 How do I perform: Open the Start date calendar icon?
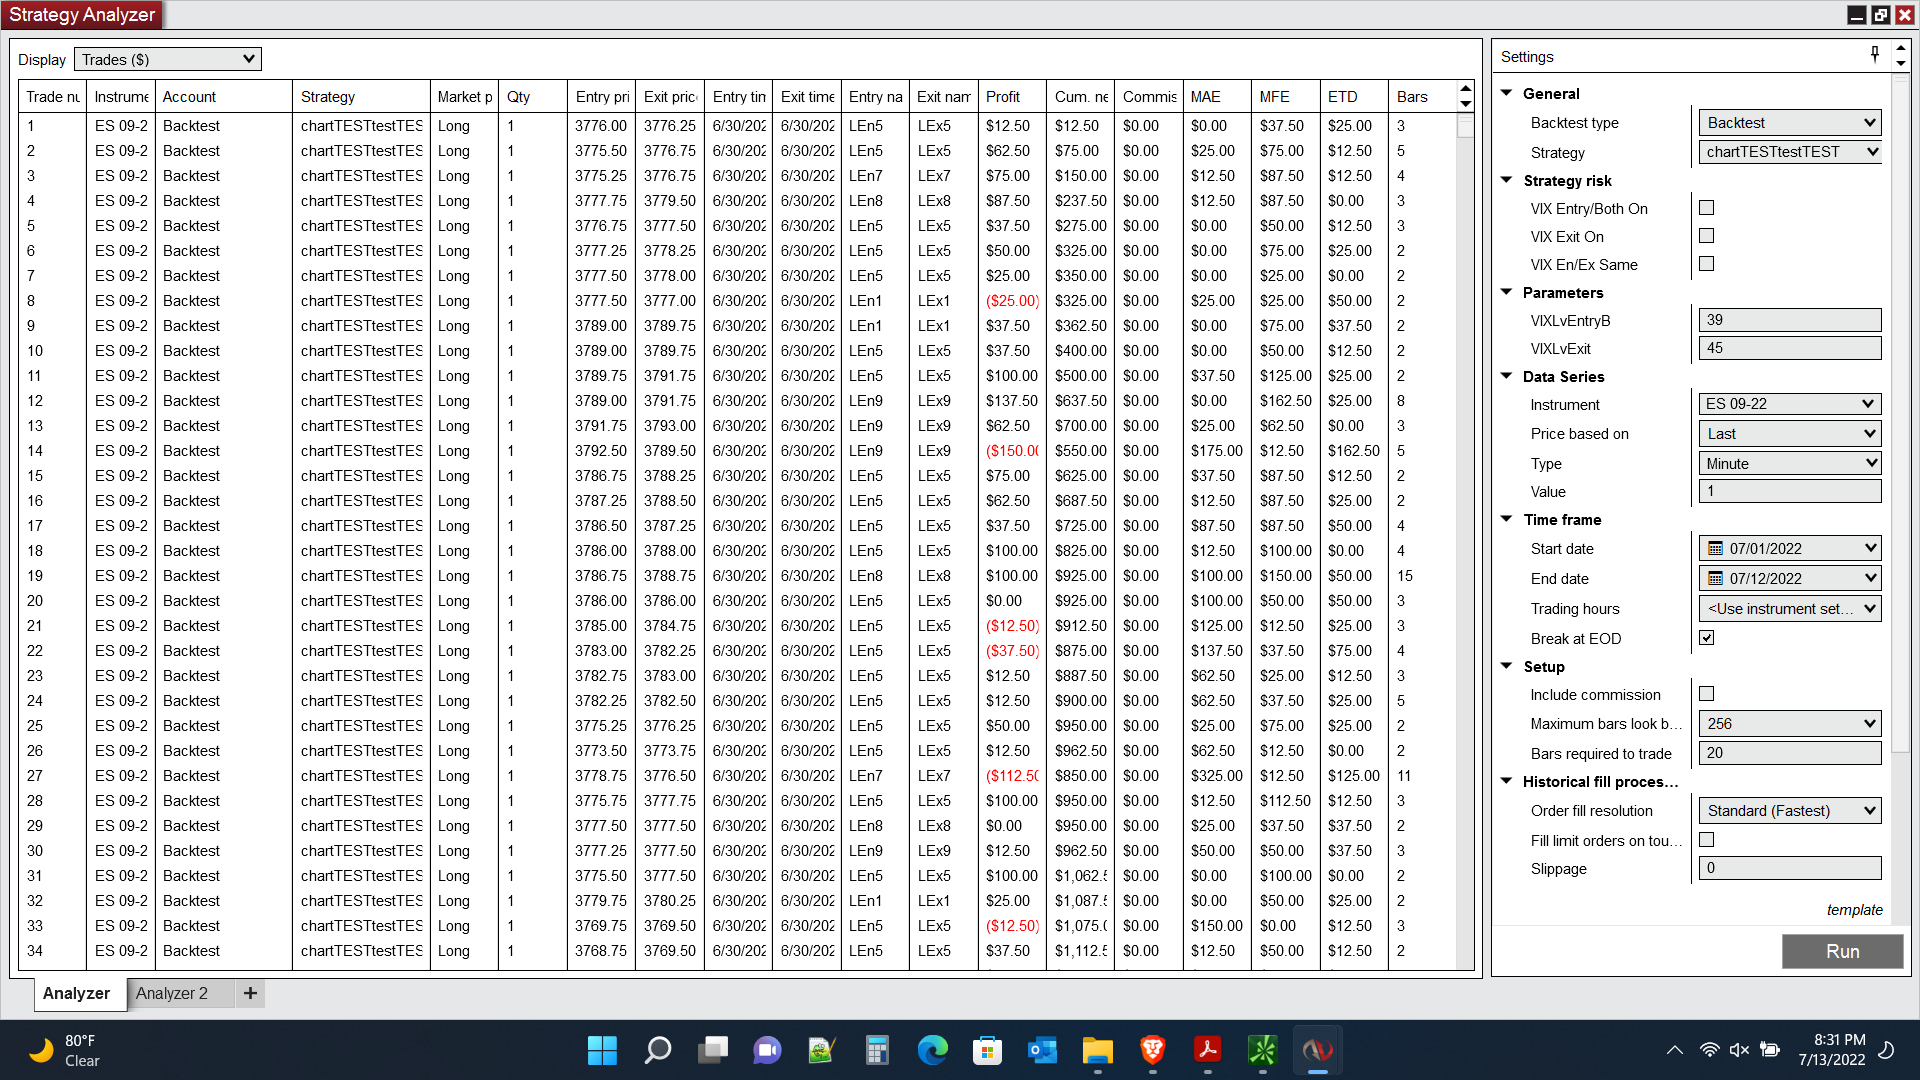(x=1715, y=549)
